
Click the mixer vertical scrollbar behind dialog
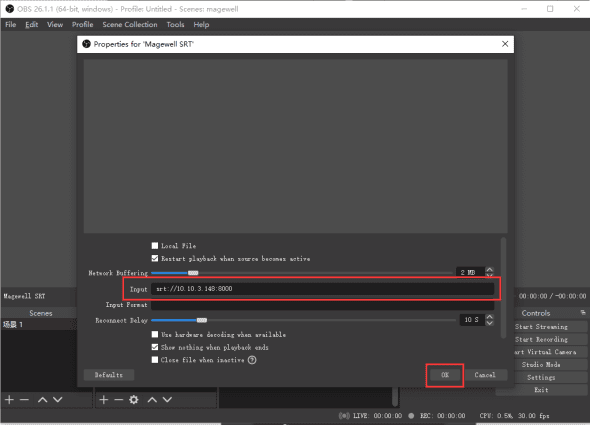(x=395, y=397)
